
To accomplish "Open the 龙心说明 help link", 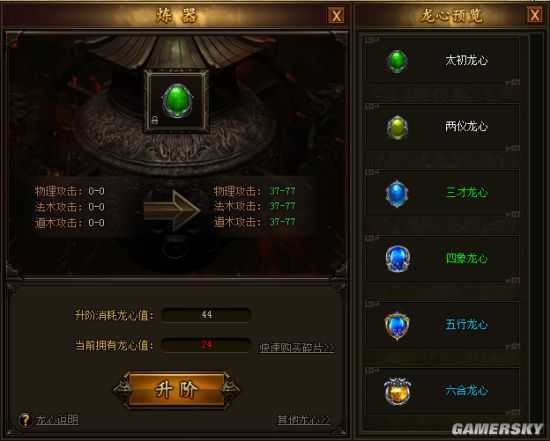I will tap(57, 420).
